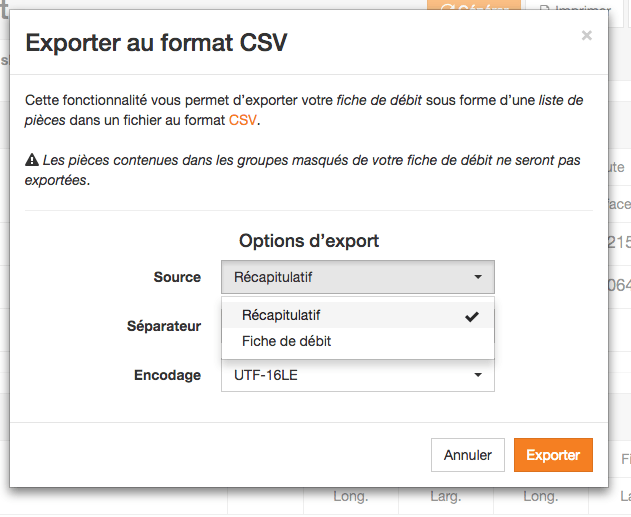Viewport: 631px width, 517px height.
Task: Click the Options d'export heading
Action: (309, 241)
